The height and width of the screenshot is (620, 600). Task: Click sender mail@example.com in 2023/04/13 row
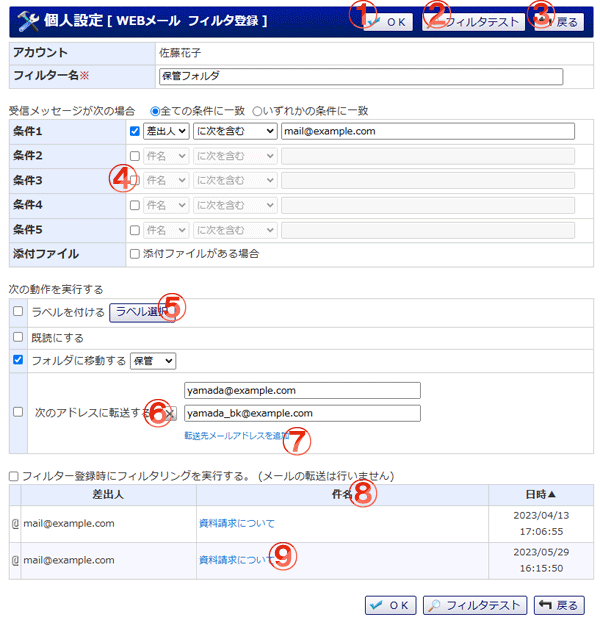[69, 524]
